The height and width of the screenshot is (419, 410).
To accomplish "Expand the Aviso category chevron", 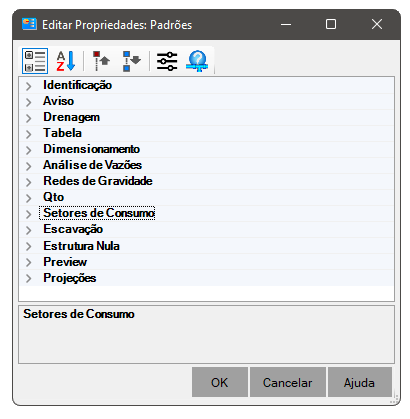I will click(29, 102).
